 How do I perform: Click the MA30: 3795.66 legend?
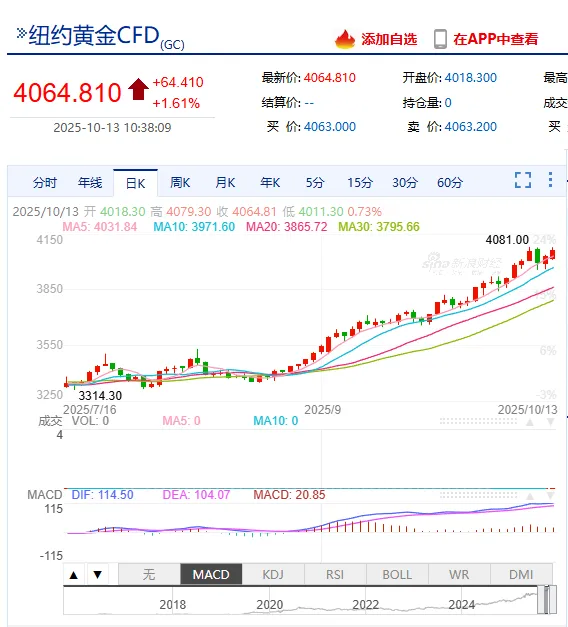[379, 227]
